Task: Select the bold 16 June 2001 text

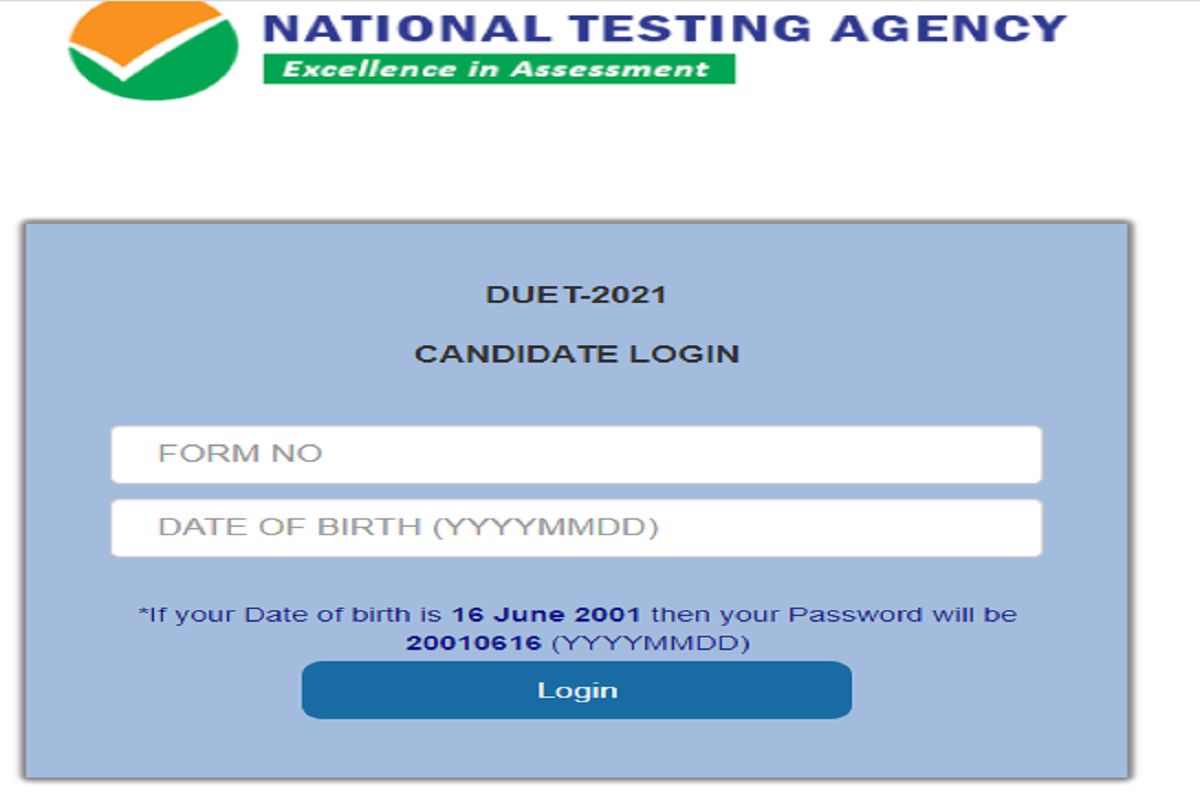Action: (x=550, y=614)
